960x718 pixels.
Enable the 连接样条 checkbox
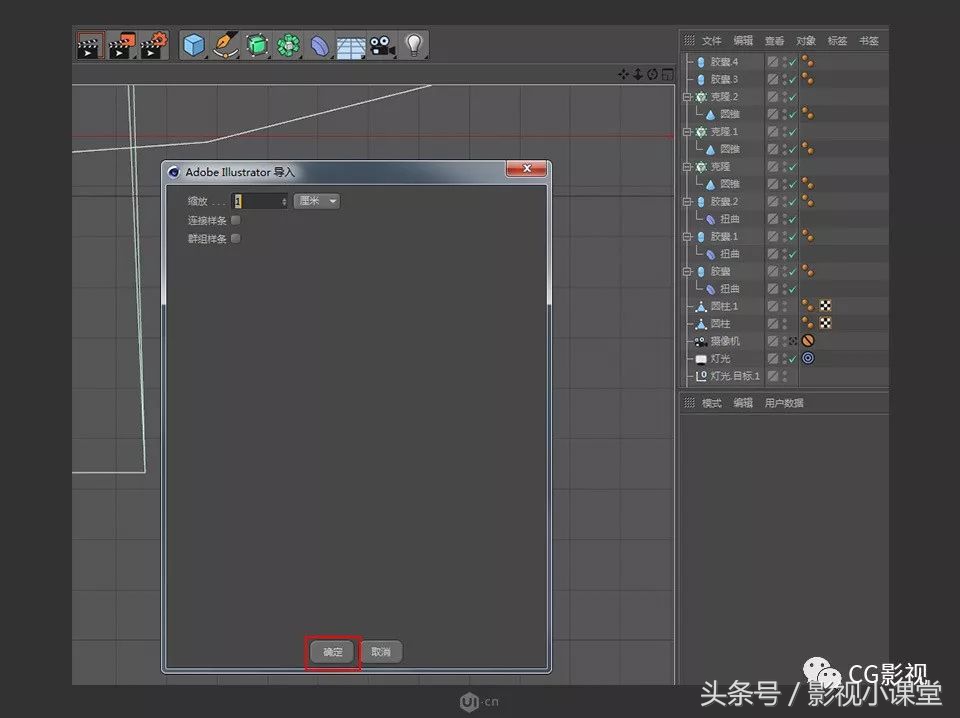(x=236, y=220)
